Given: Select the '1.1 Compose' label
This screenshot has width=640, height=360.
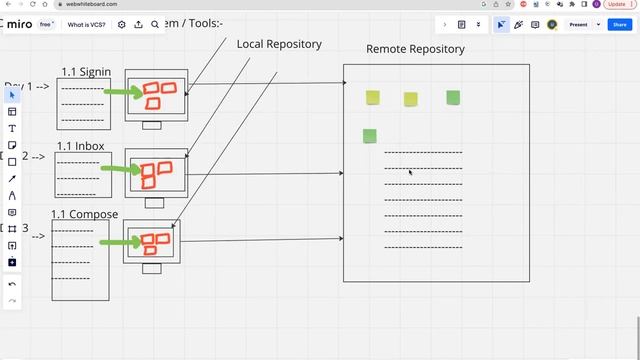Looking at the screenshot, I should pos(84,214).
